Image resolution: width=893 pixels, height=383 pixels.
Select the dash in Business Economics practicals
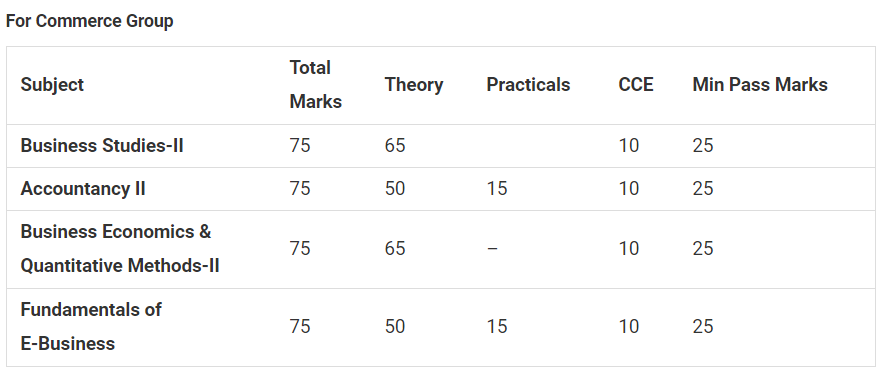coord(493,249)
